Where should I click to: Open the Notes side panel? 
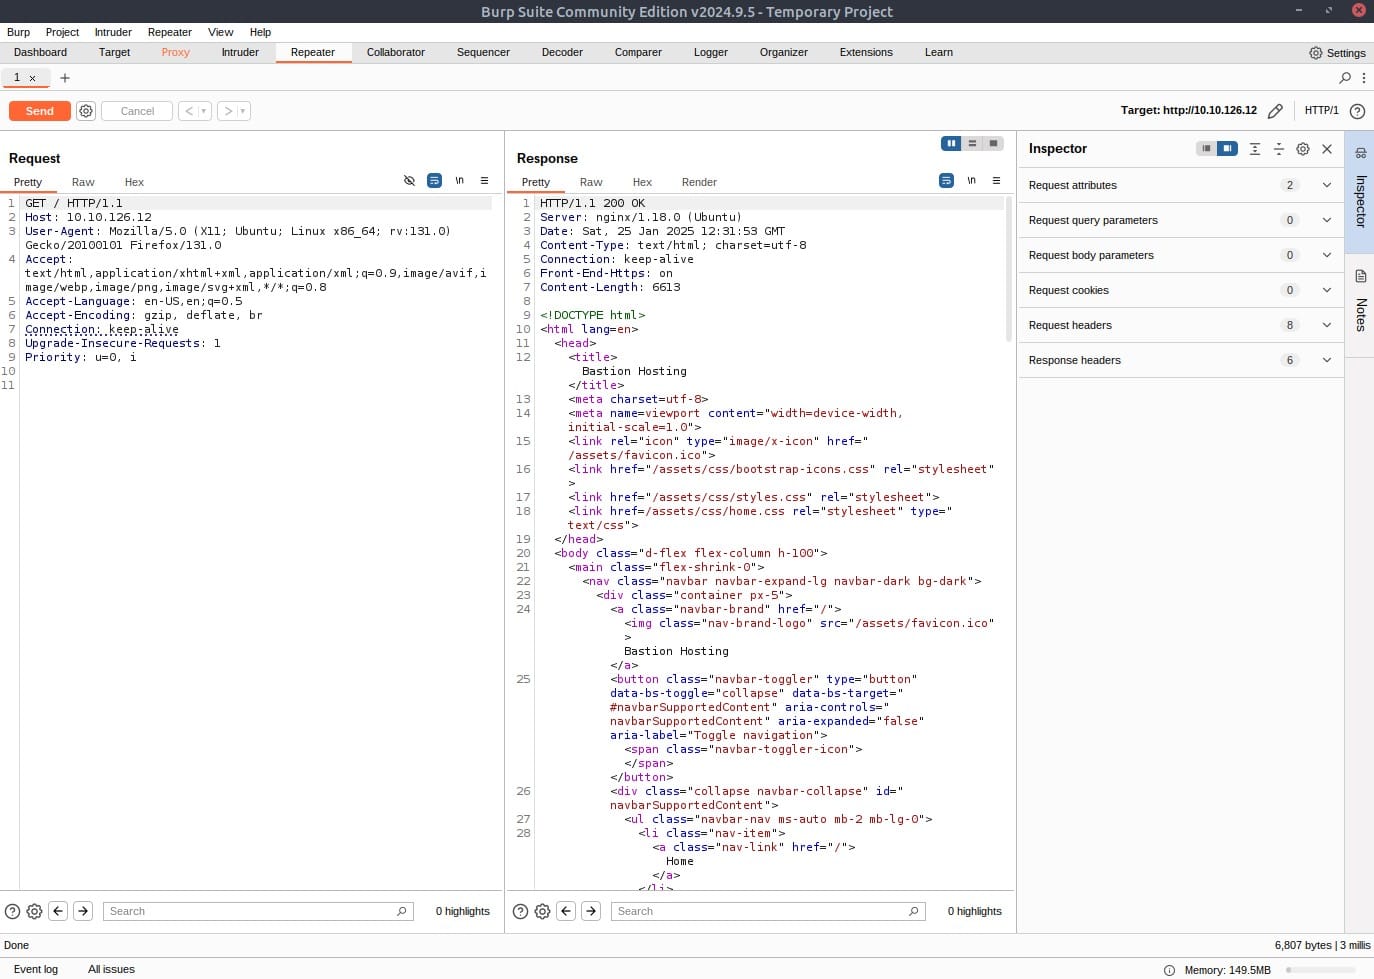1360,300
